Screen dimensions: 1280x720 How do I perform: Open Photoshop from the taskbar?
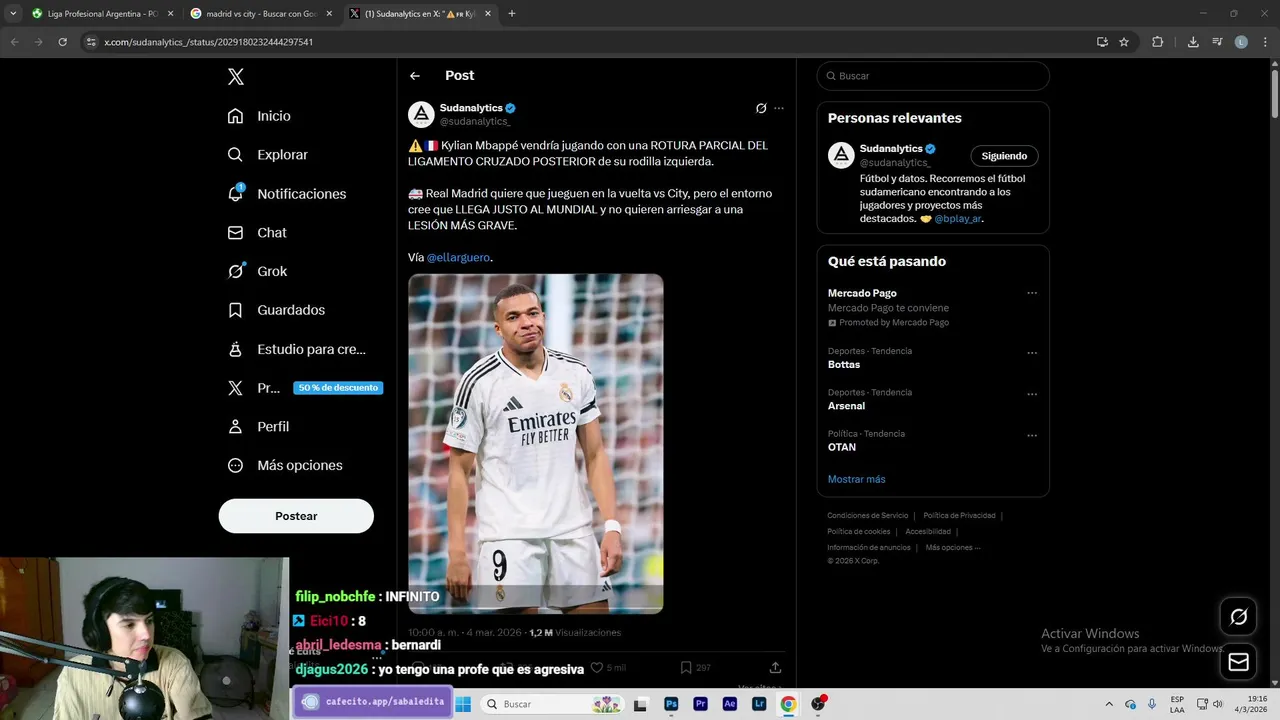(x=671, y=704)
